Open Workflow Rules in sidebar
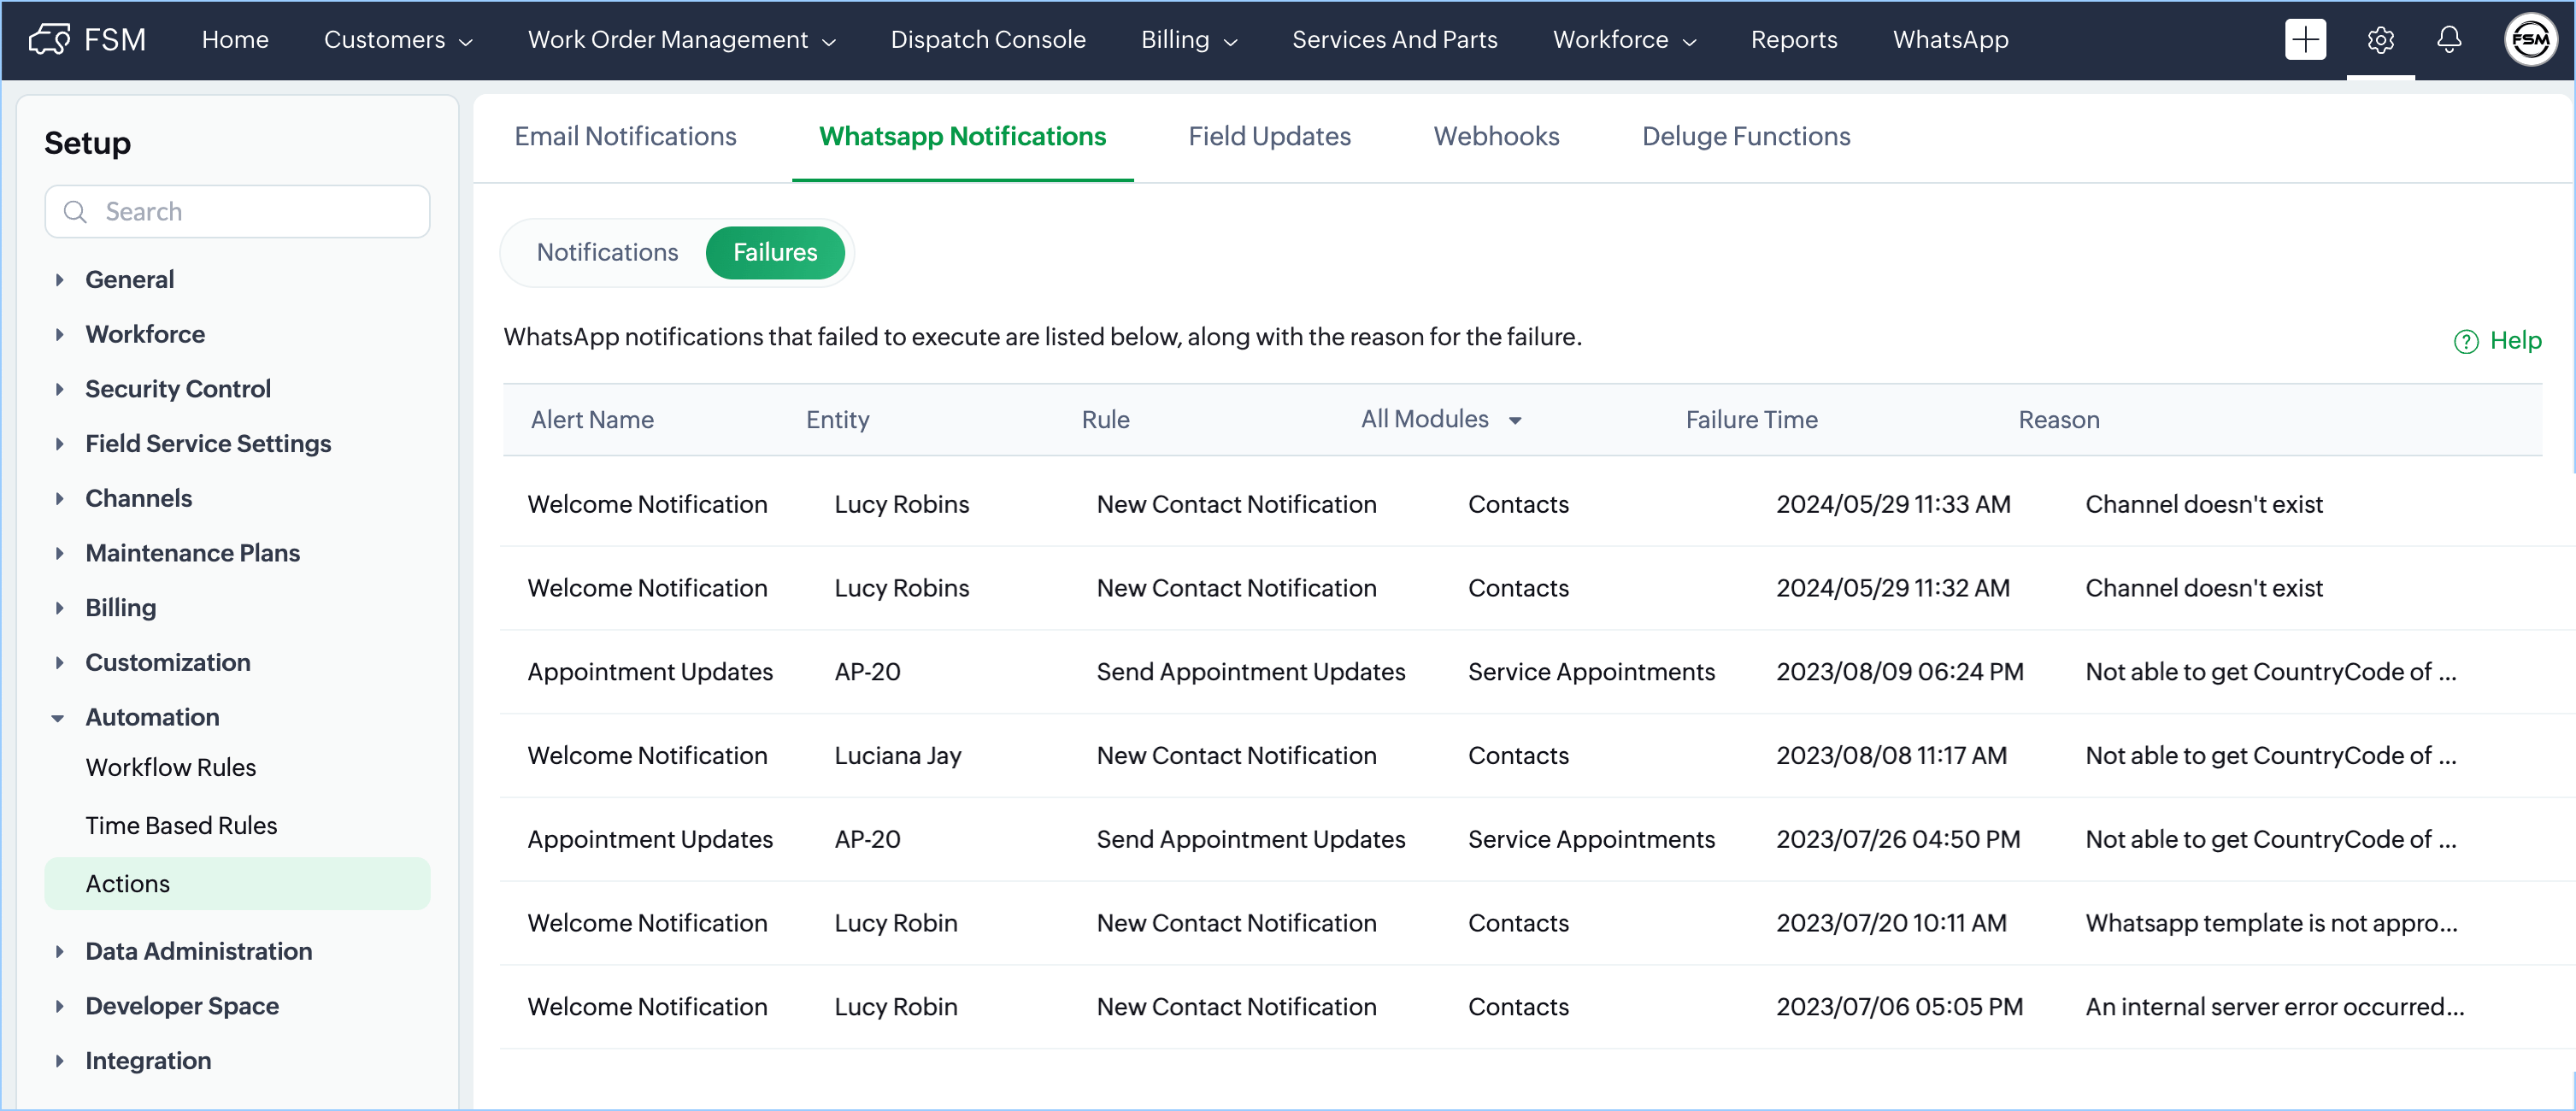This screenshot has height=1111, width=2576. click(x=171, y=768)
